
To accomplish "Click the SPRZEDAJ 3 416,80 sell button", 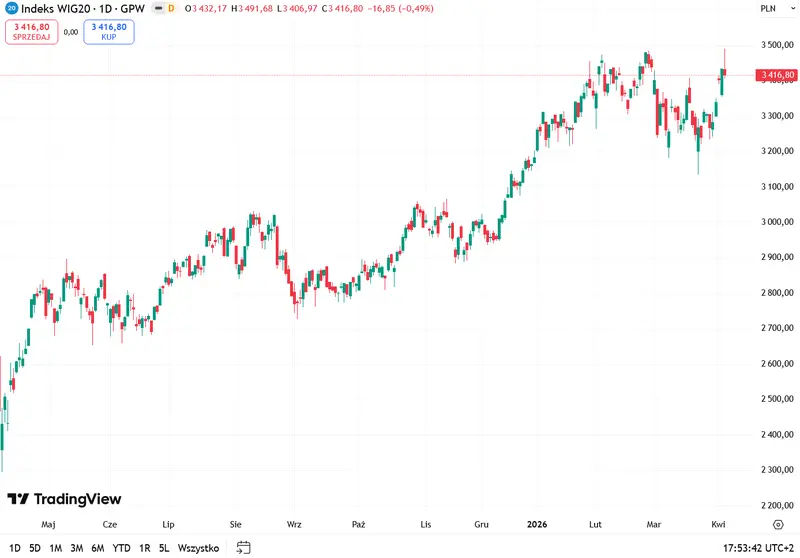I will pyautogui.click(x=32, y=32).
